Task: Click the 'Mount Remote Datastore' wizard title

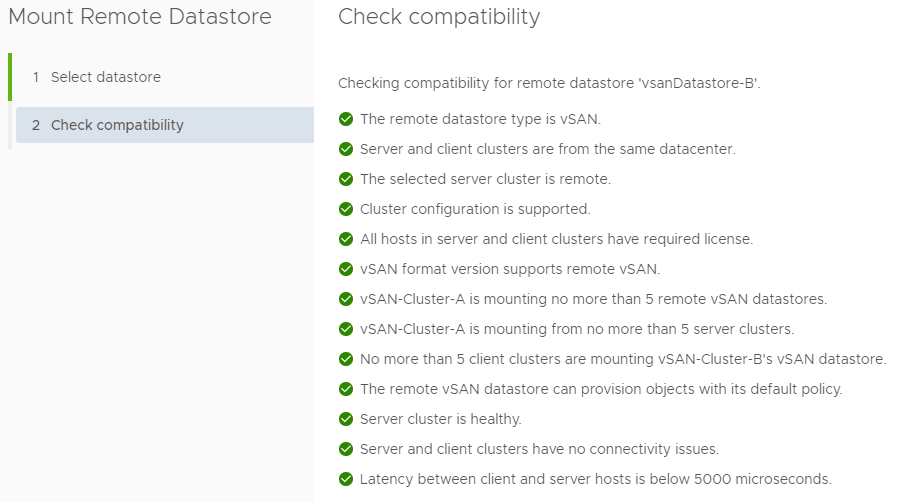Action: [140, 17]
